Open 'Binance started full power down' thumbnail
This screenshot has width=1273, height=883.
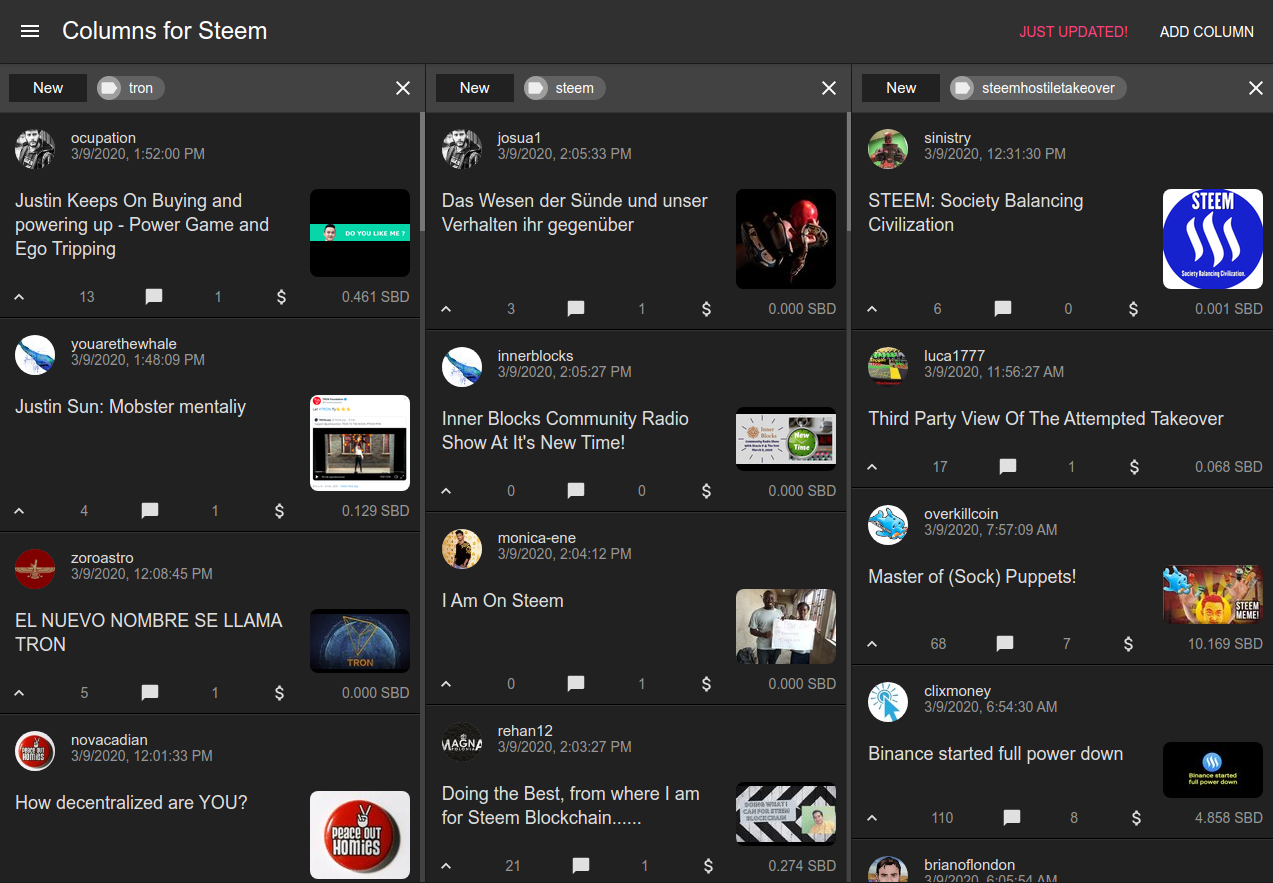point(1213,770)
